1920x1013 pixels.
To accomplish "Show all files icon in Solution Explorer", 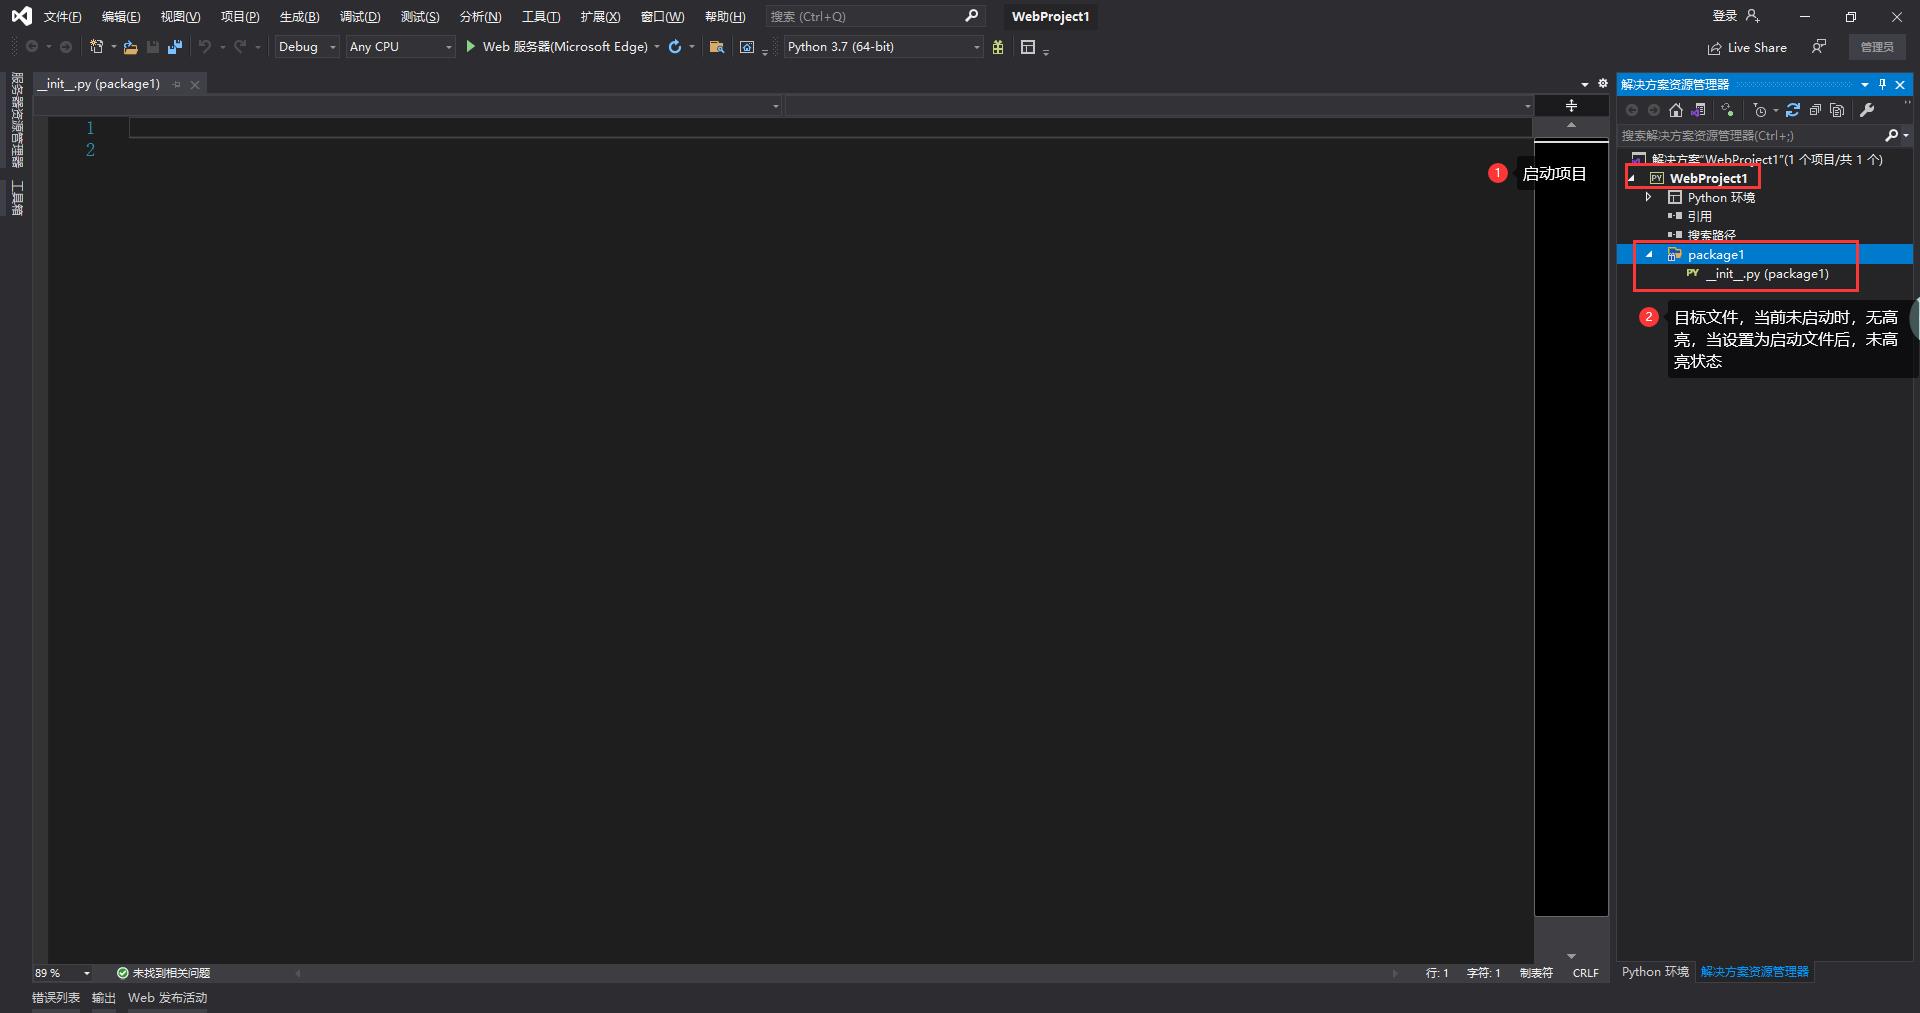I will (x=1837, y=110).
